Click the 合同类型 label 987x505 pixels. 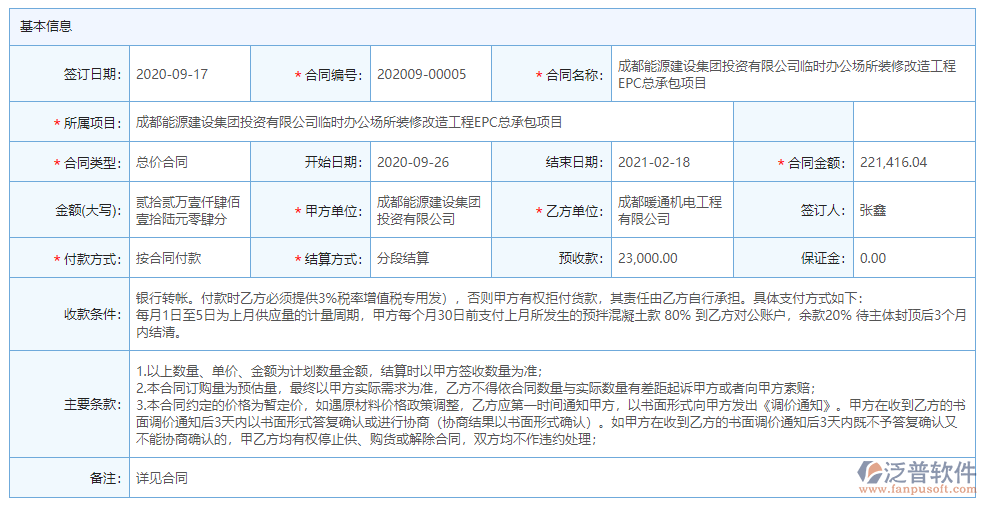coord(87,163)
